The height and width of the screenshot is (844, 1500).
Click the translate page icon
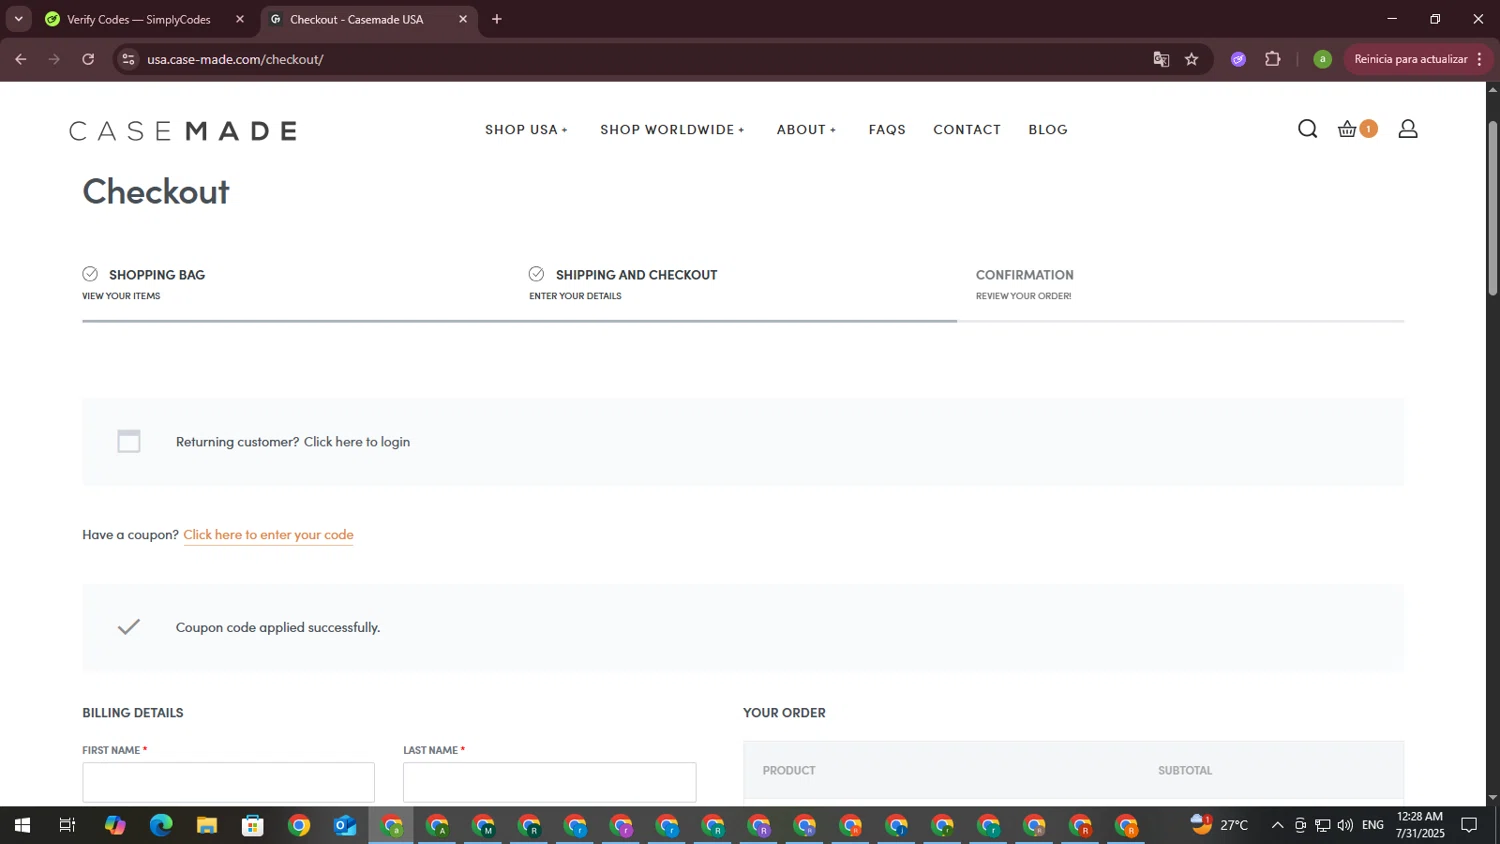(1161, 59)
